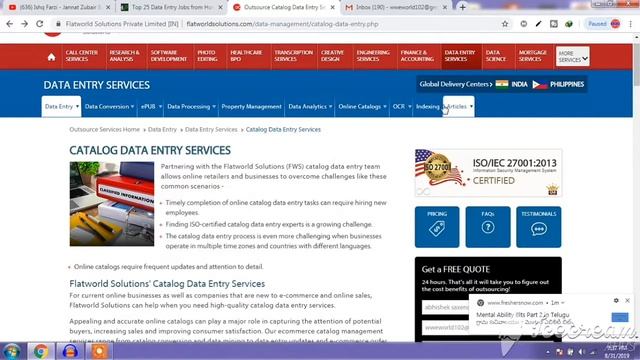Open the Indexing menu item
This screenshot has width=640, height=360.
[x=427, y=107]
